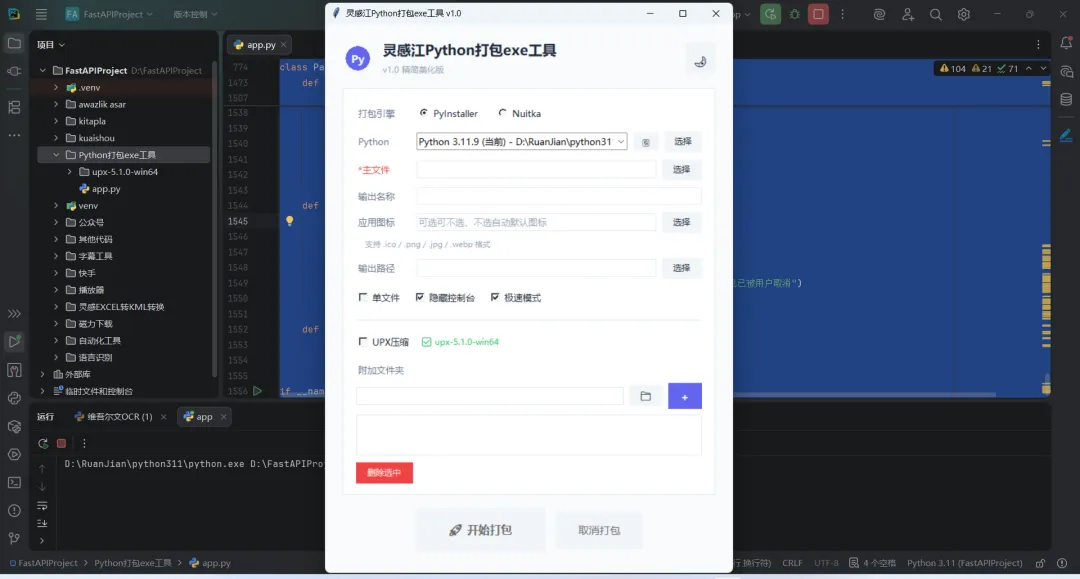Enable the UPX压缩 checkbox
Viewport: 1080px width, 579px height.
coord(363,341)
